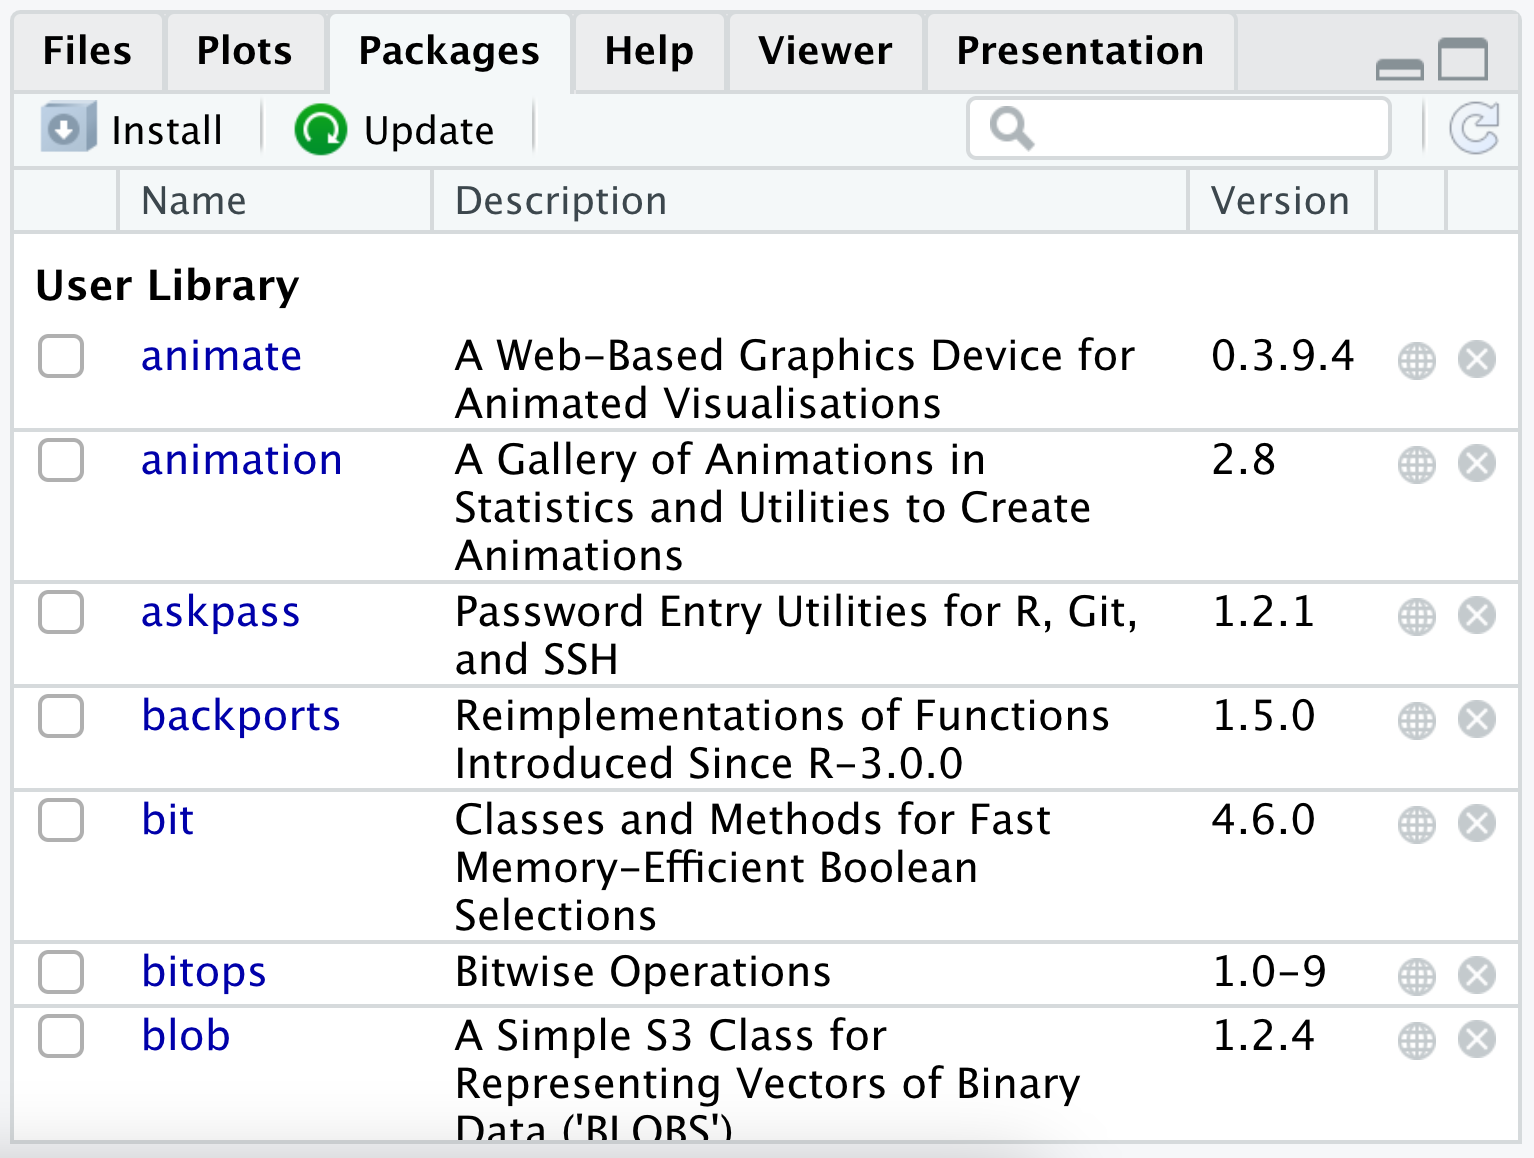Check the bit package checkbox

[60, 821]
